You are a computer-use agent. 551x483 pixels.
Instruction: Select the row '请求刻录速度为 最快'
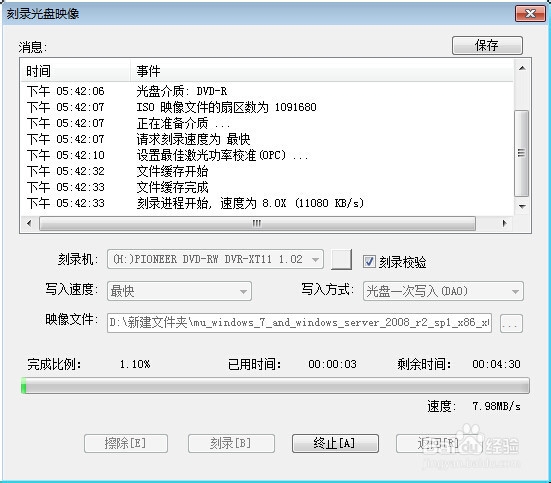pyautogui.click(x=267, y=140)
